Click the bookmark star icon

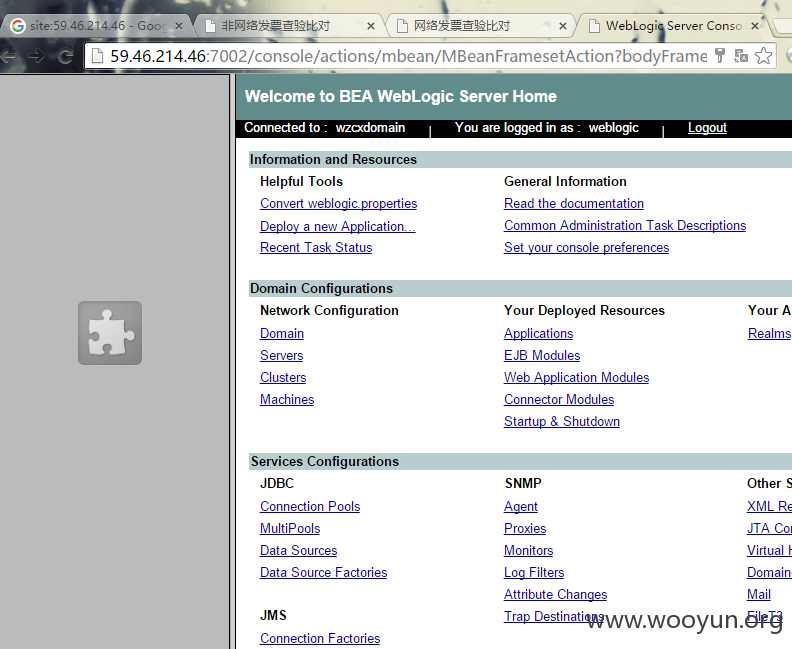tap(763, 56)
